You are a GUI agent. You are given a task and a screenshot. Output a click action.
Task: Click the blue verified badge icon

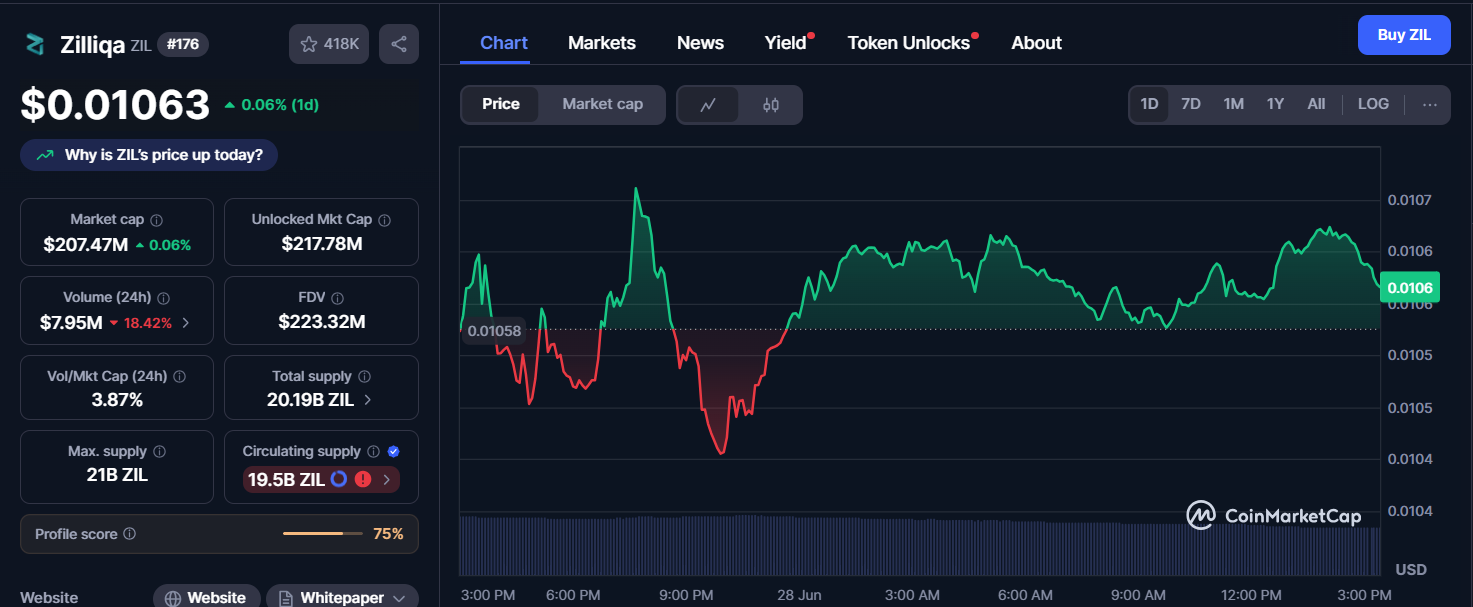coord(394,452)
